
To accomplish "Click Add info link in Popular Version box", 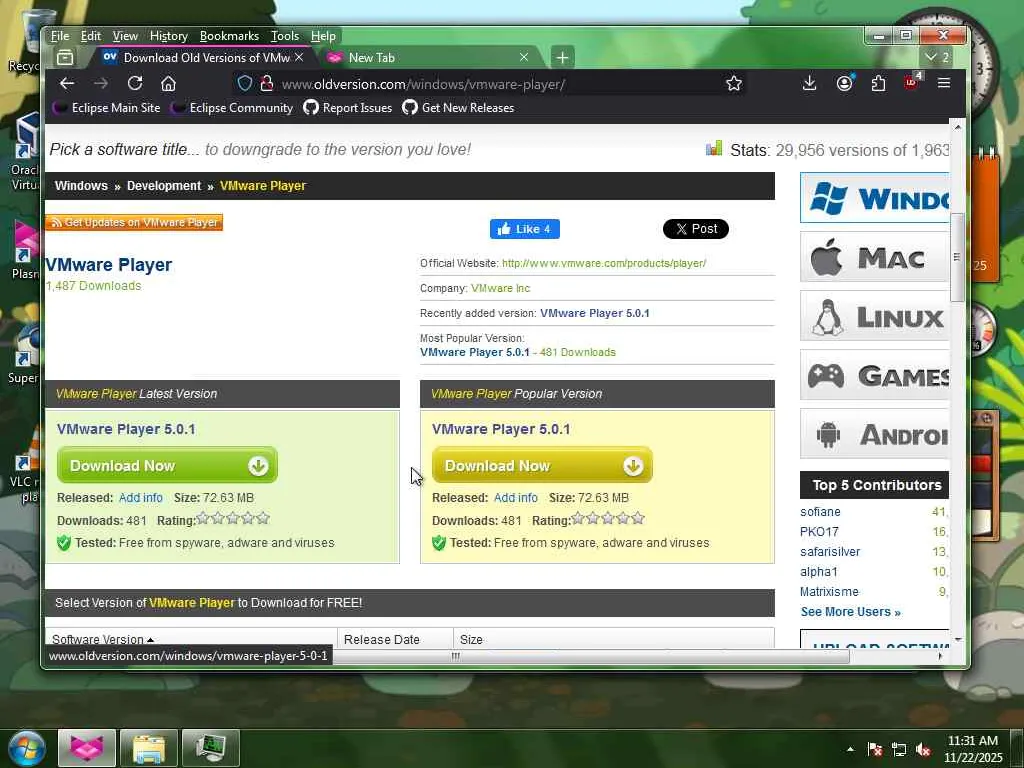I will 515,498.
